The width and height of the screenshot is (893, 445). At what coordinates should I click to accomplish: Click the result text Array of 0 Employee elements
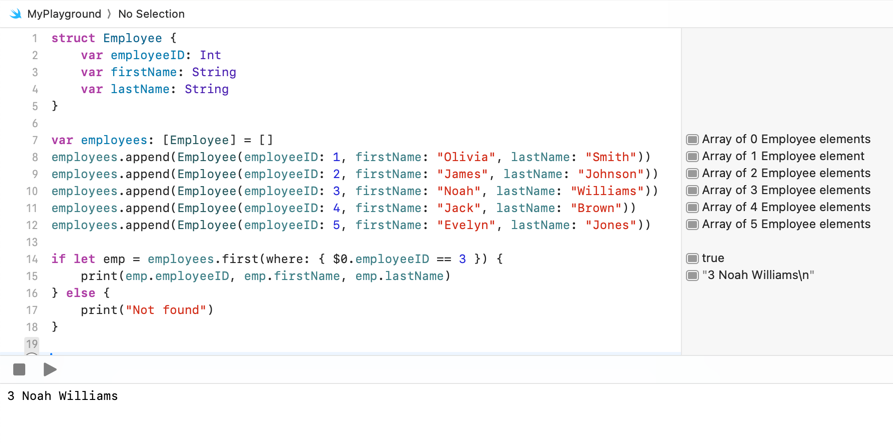(786, 139)
